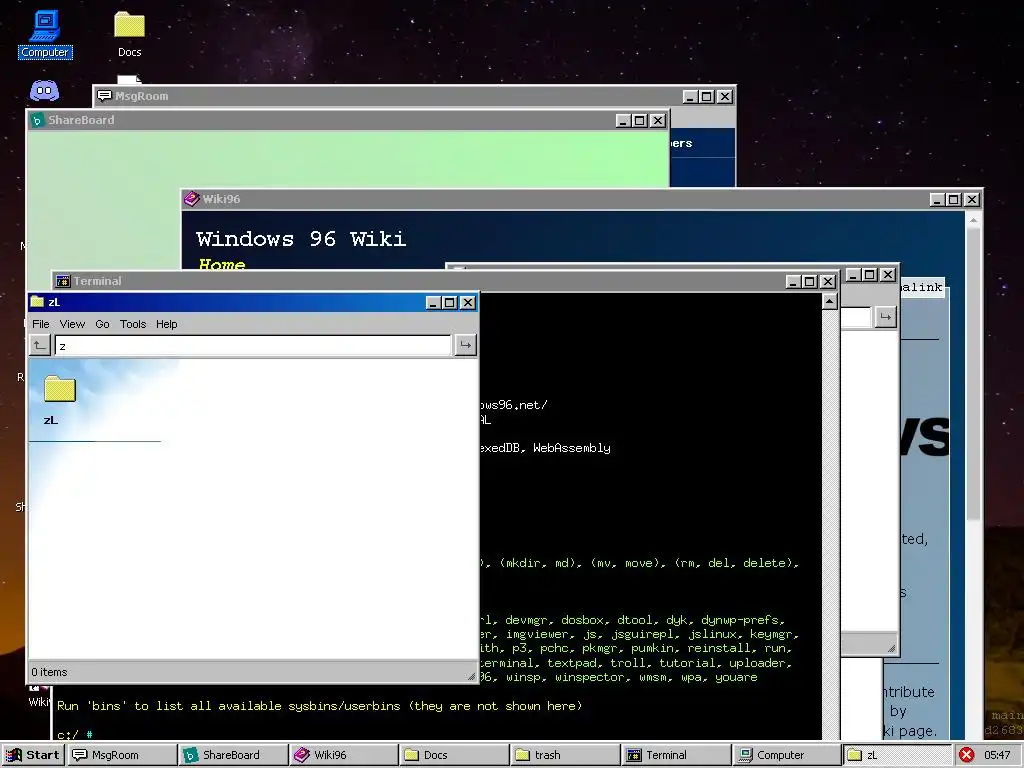Open the Help menu in zL explorer
Viewport: 1024px width, 768px height.
pyautogui.click(x=167, y=324)
